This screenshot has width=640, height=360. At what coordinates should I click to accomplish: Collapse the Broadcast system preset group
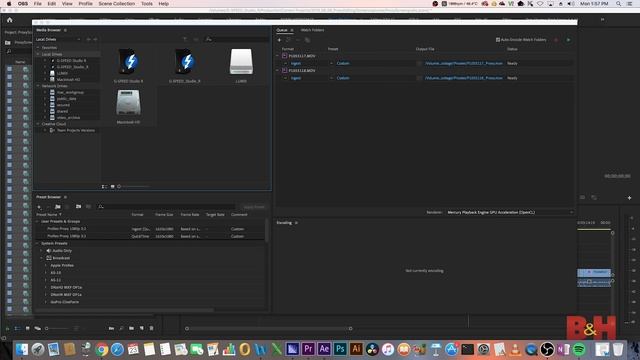(41, 258)
